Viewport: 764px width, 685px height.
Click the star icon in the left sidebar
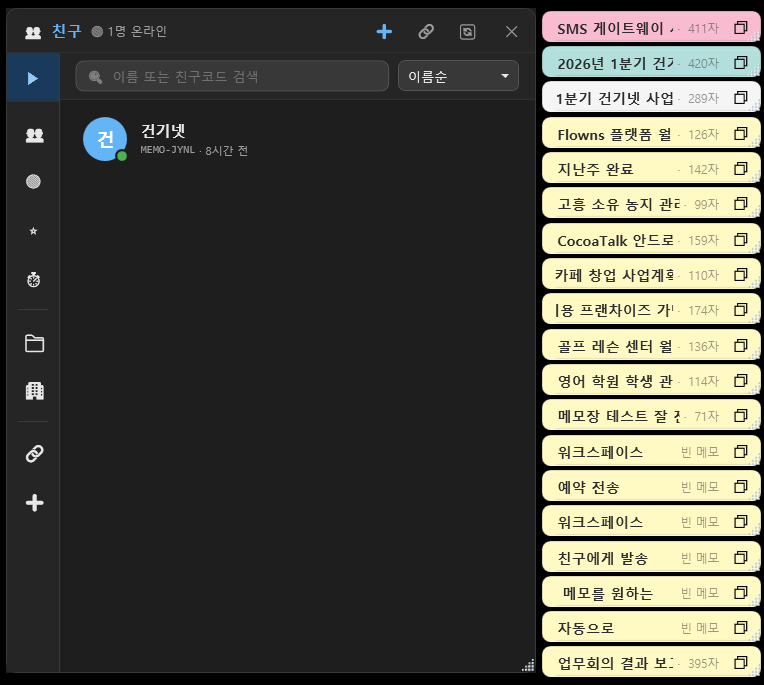tap(34, 231)
